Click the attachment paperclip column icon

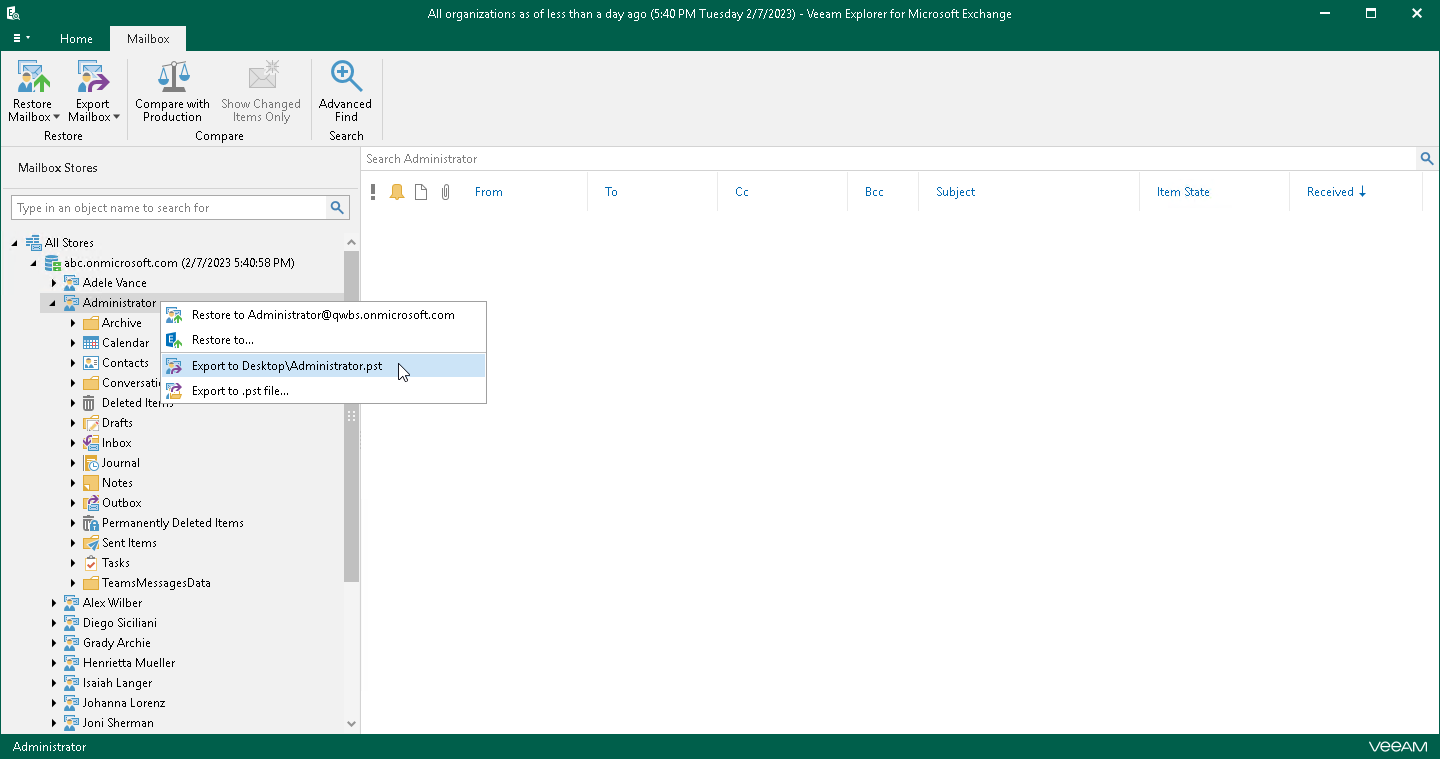click(x=444, y=191)
